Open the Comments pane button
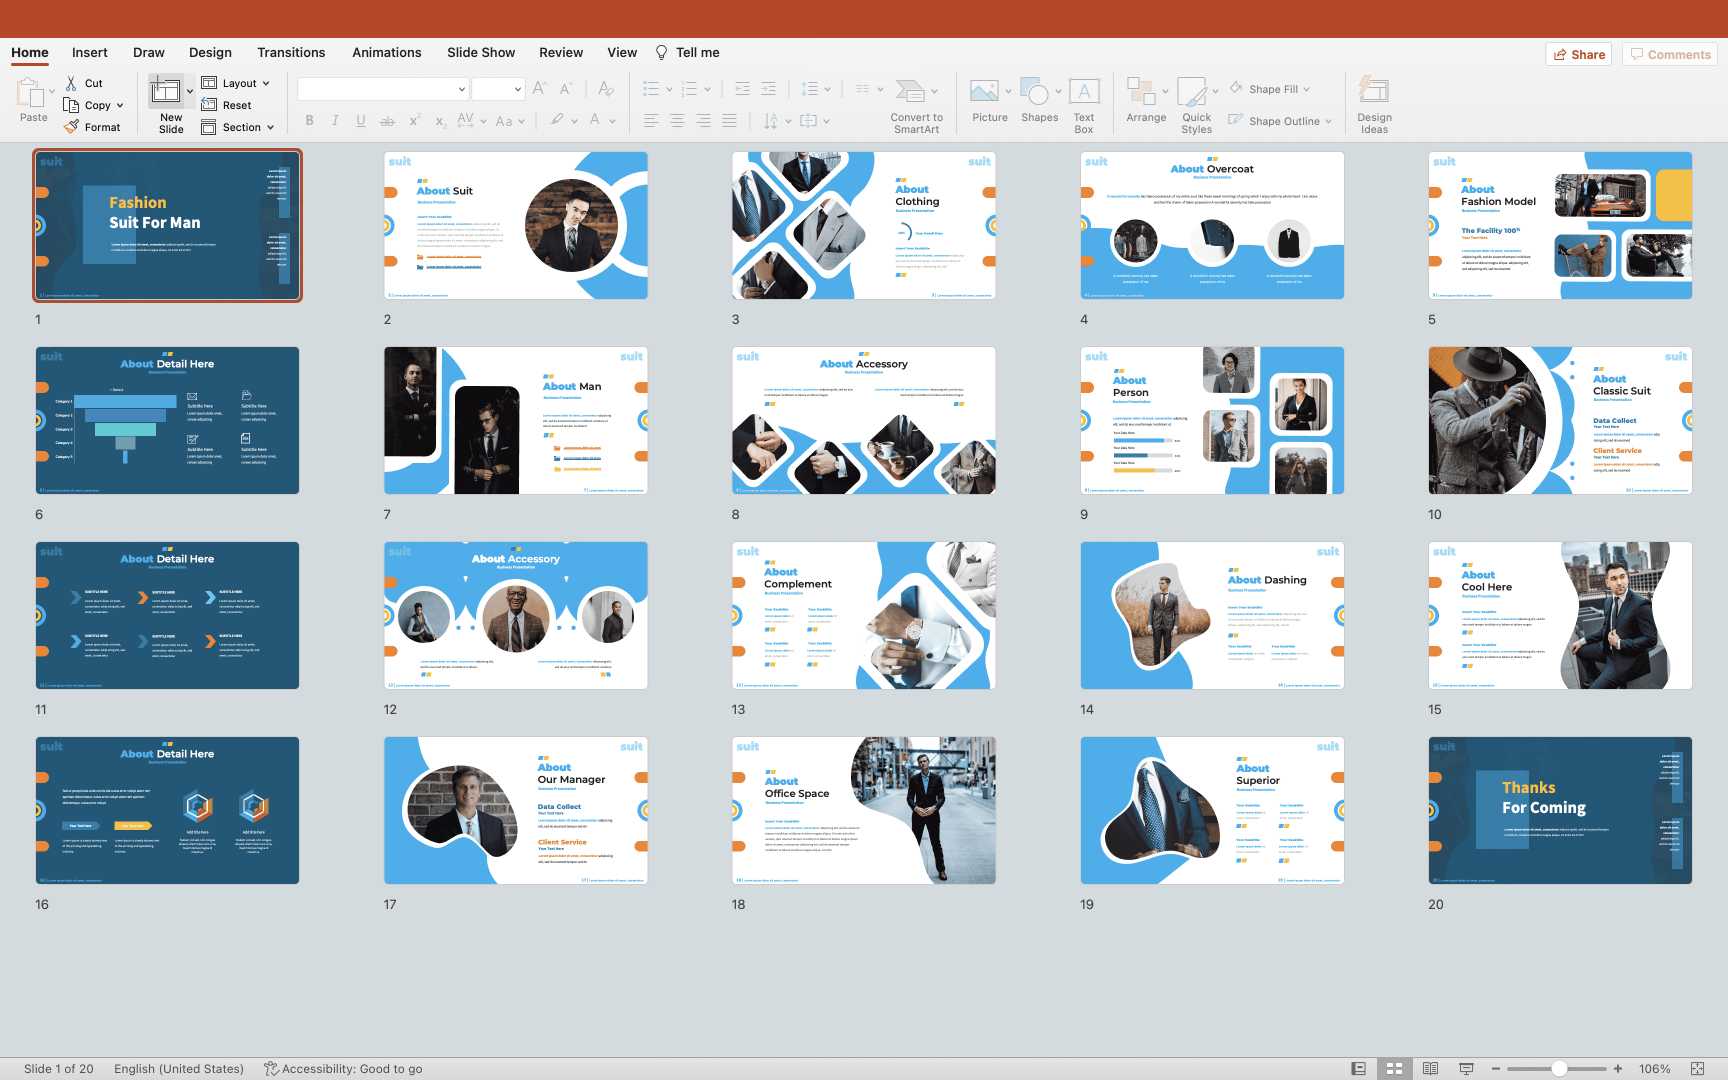 tap(1670, 55)
